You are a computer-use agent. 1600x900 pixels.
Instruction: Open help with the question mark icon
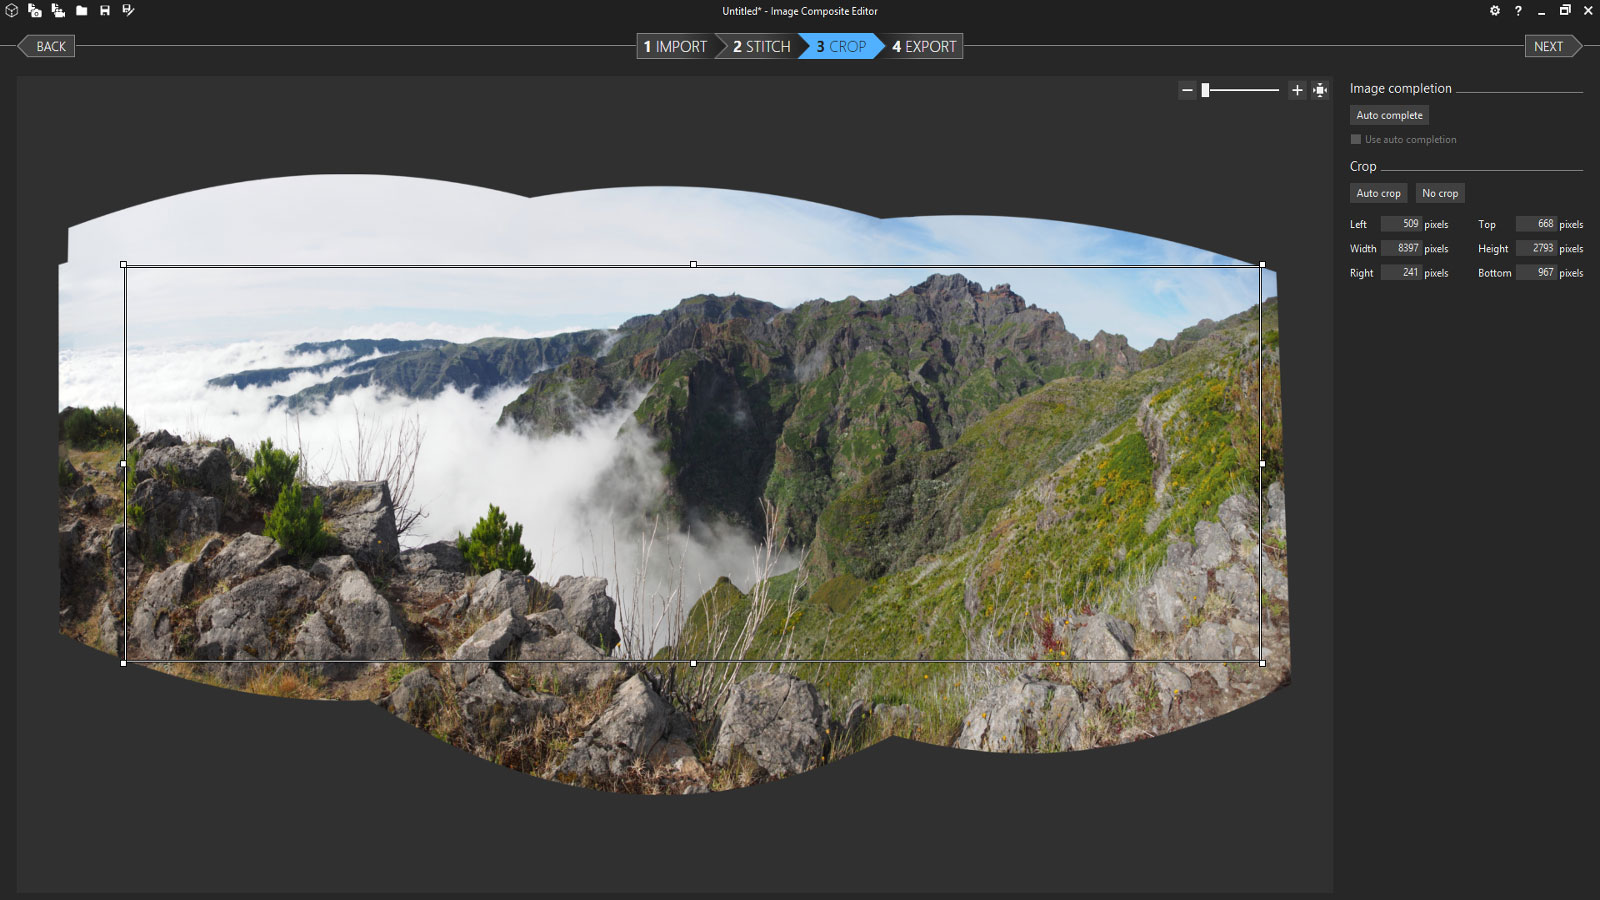1518,11
